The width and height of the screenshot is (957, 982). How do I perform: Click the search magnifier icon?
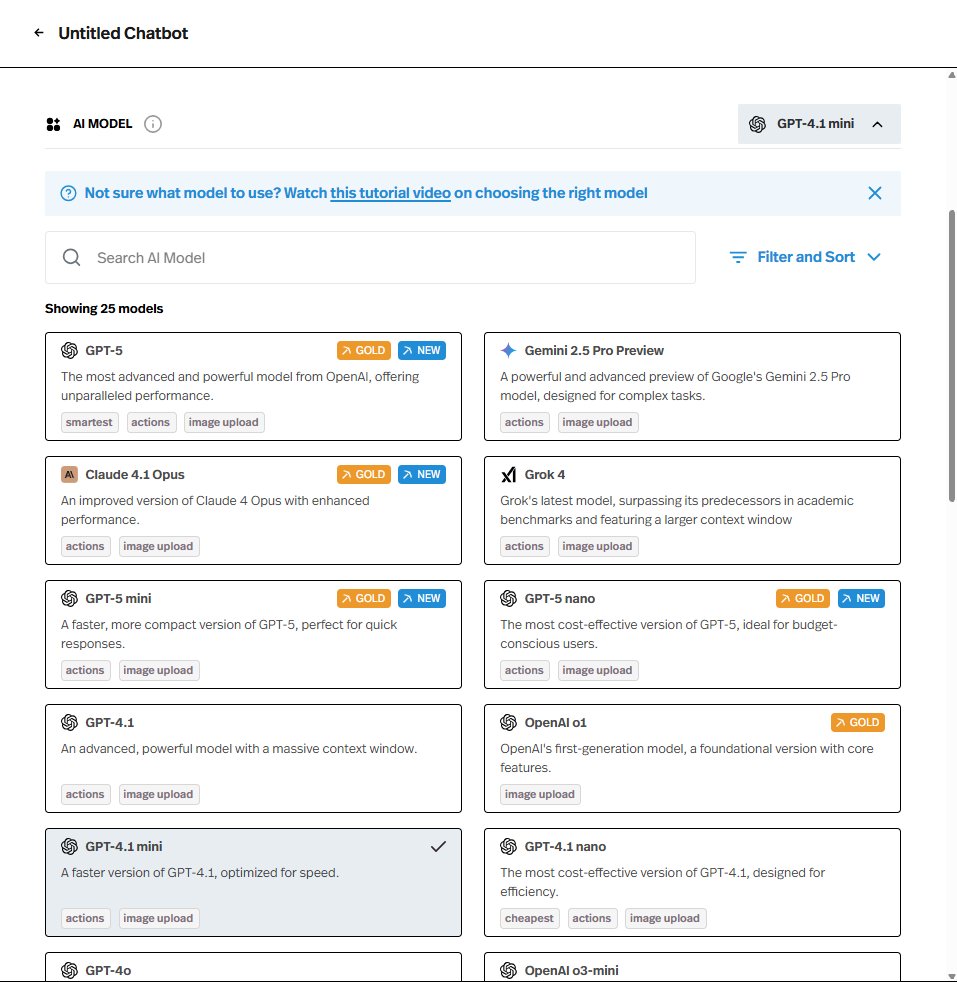click(x=71, y=258)
